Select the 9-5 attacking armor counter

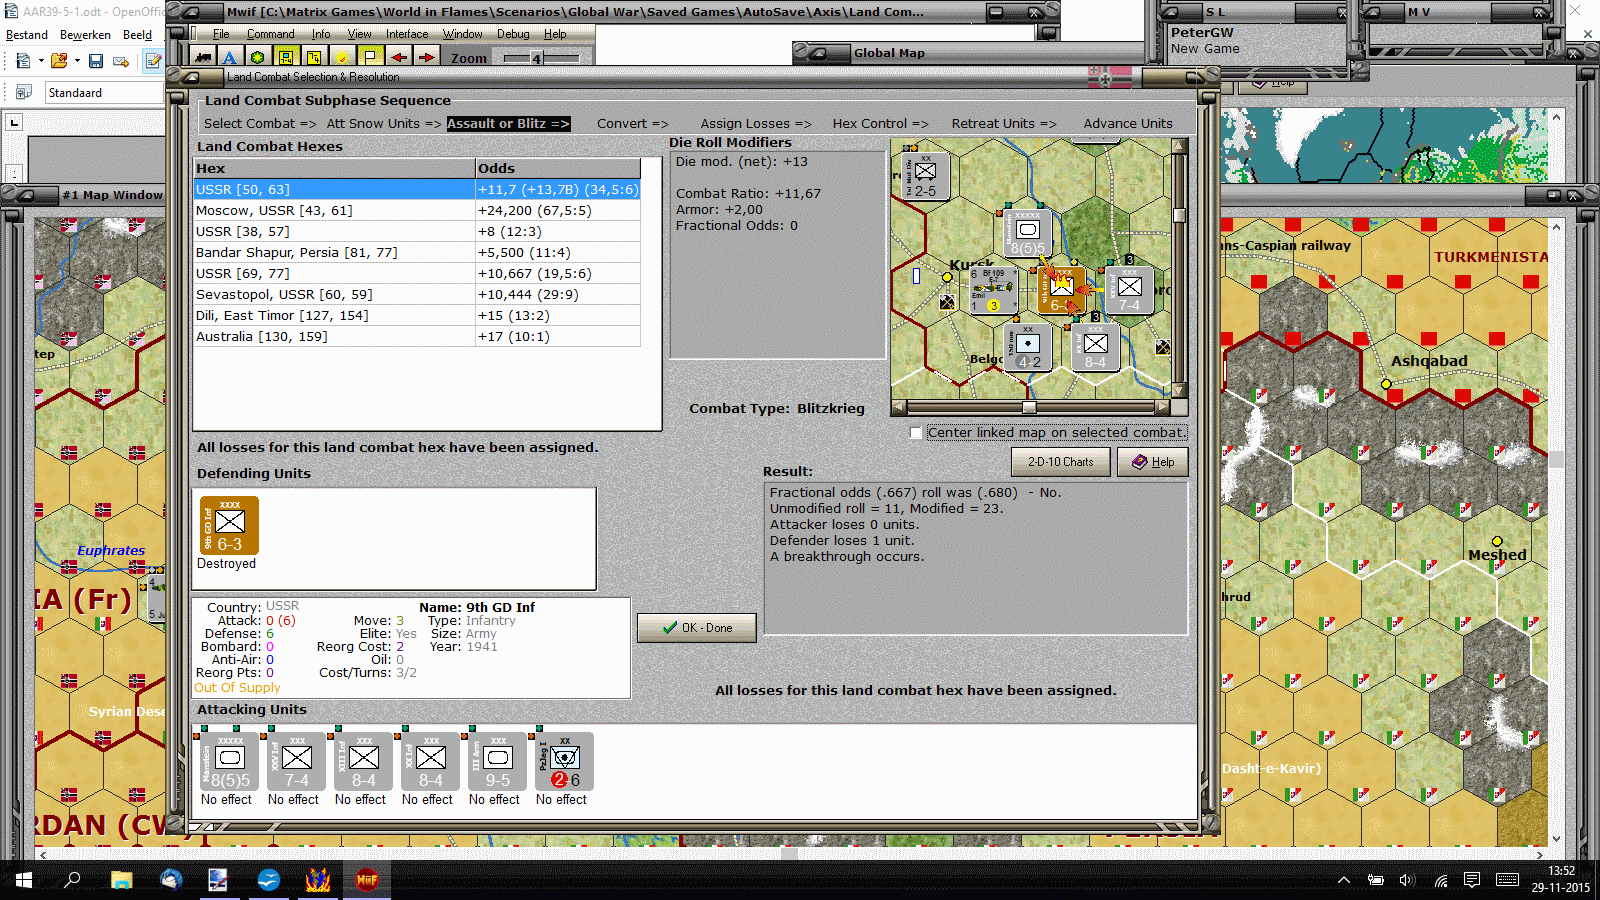pyautogui.click(x=498, y=762)
